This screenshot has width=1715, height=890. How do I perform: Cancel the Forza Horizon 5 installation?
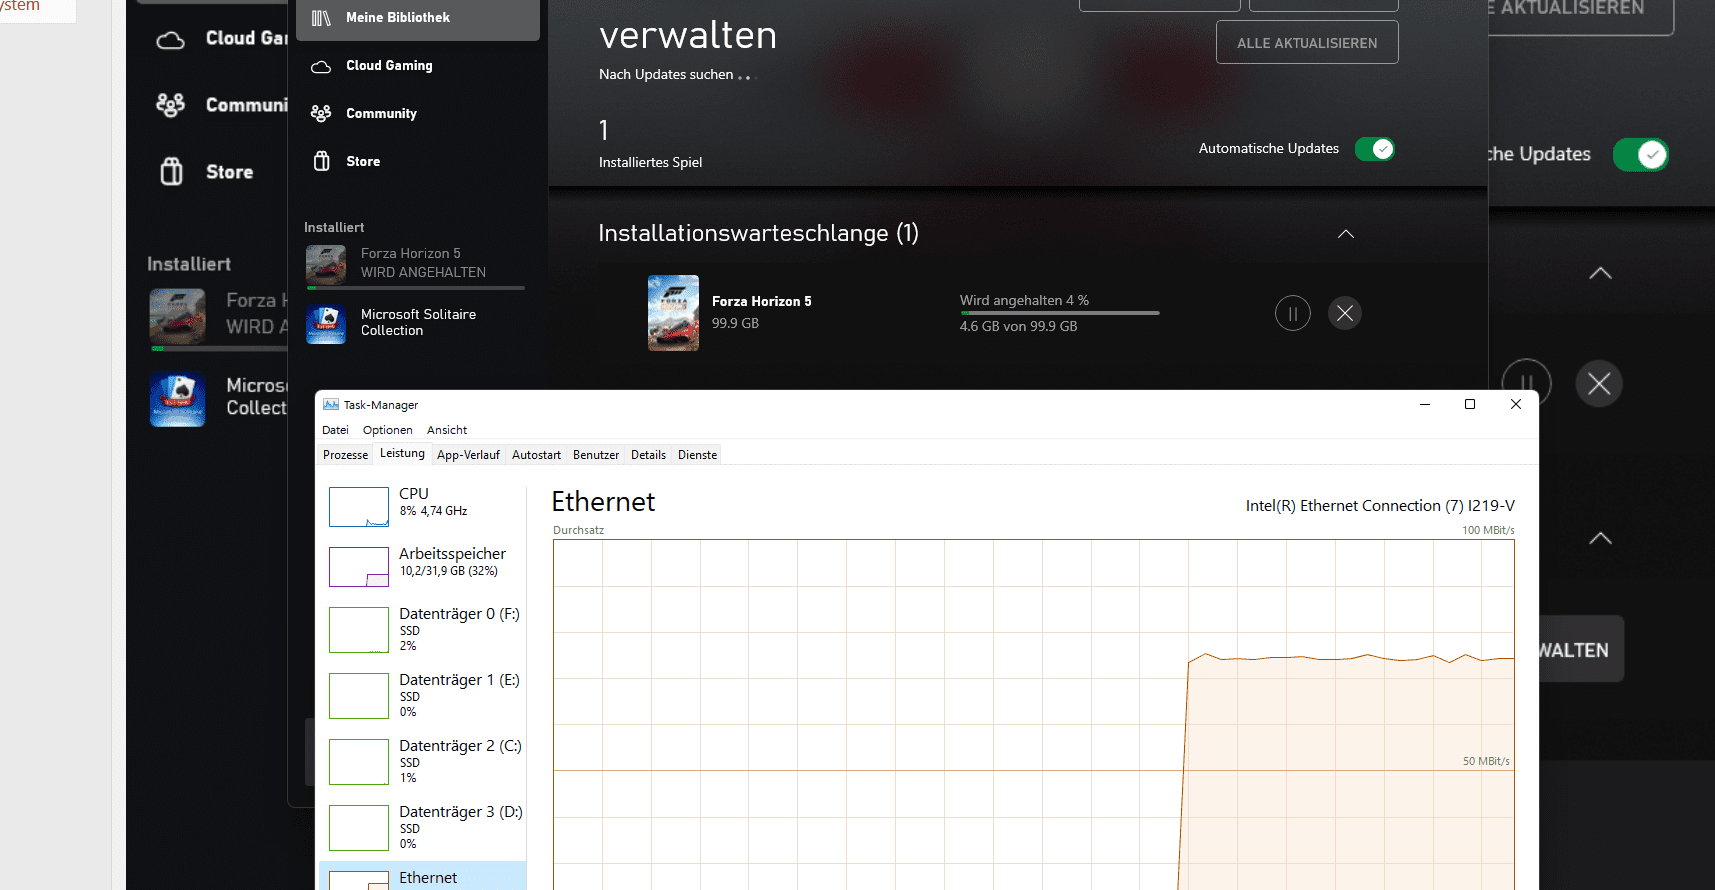[x=1345, y=313]
